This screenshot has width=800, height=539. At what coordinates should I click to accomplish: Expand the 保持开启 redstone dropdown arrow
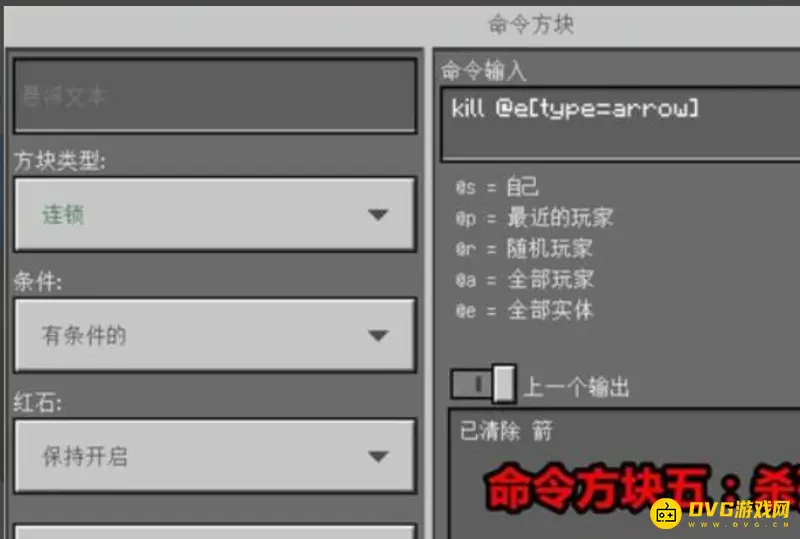pos(378,456)
